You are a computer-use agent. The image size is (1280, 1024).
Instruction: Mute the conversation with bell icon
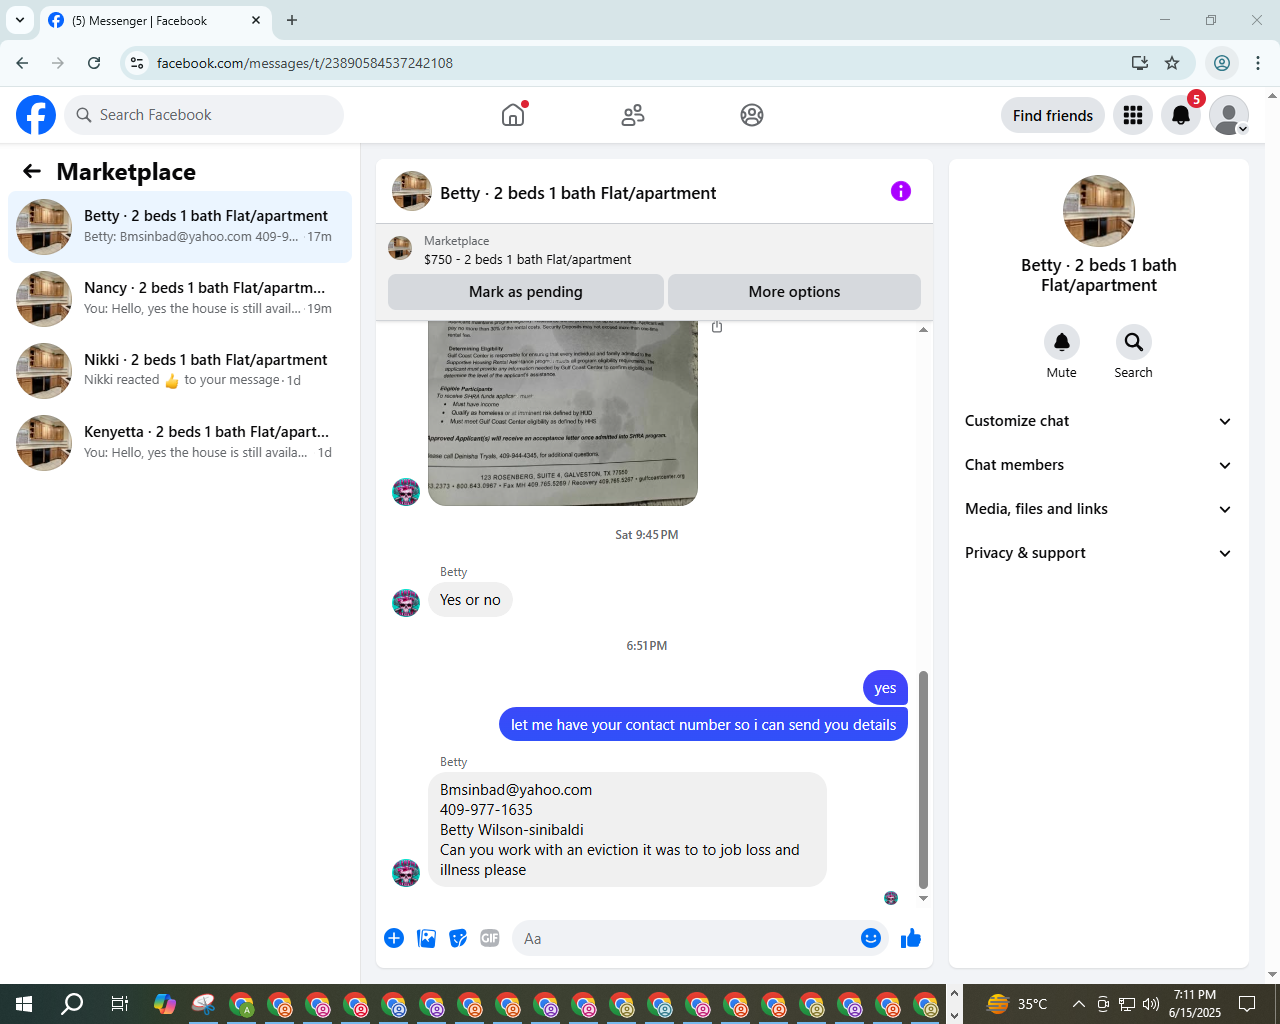coord(1062,342)
